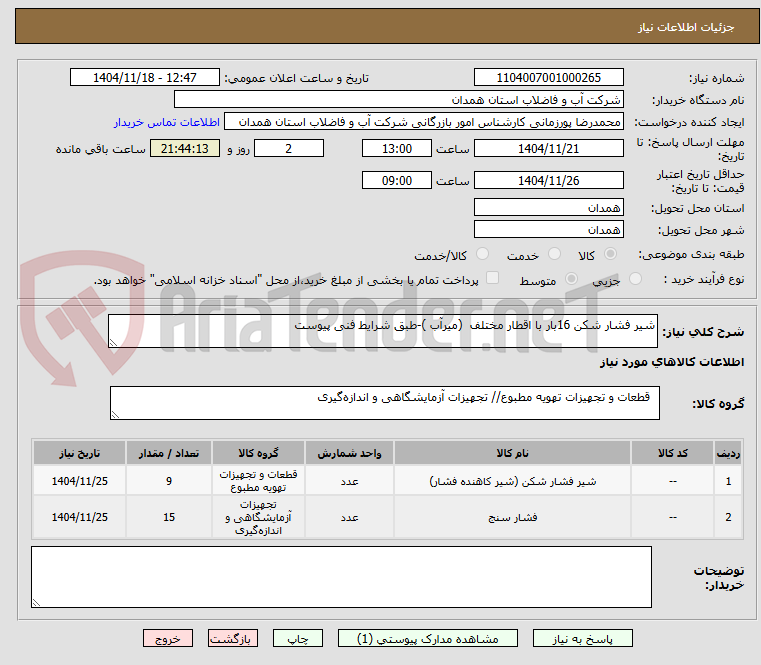The image size is (761, 665).
Task: Click the تعداد / مقدار column header
Action: tap(169, 453)
